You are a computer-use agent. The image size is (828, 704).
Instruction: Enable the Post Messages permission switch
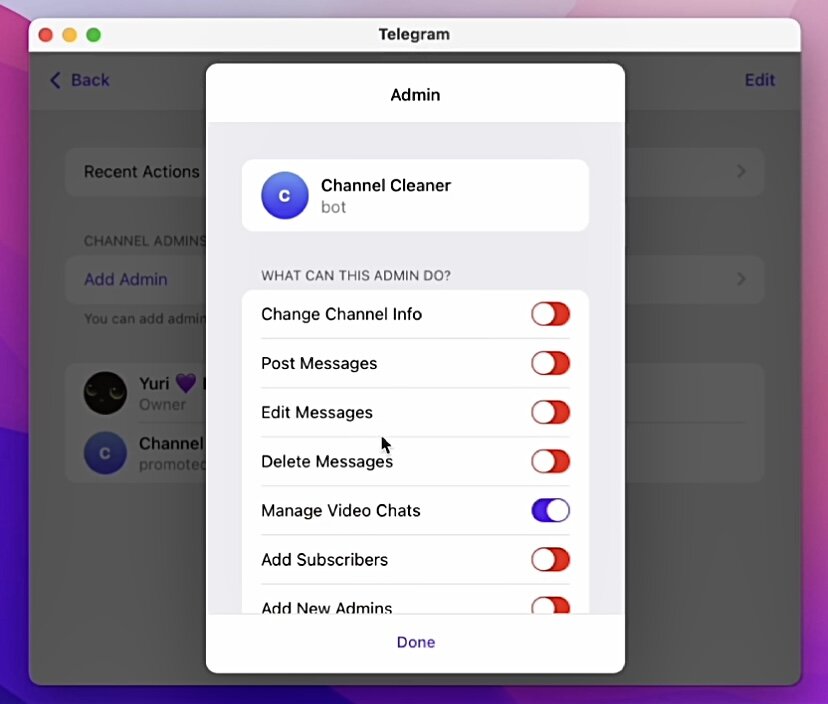550,363
